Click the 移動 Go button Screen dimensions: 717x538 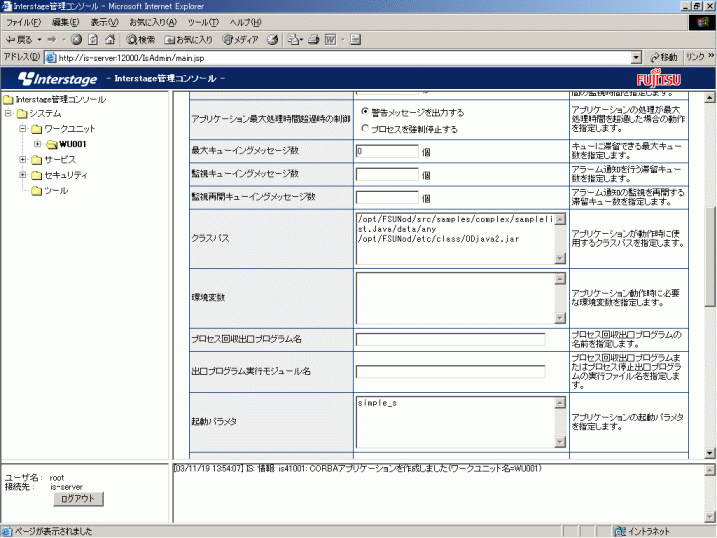(x=663, y=58)
